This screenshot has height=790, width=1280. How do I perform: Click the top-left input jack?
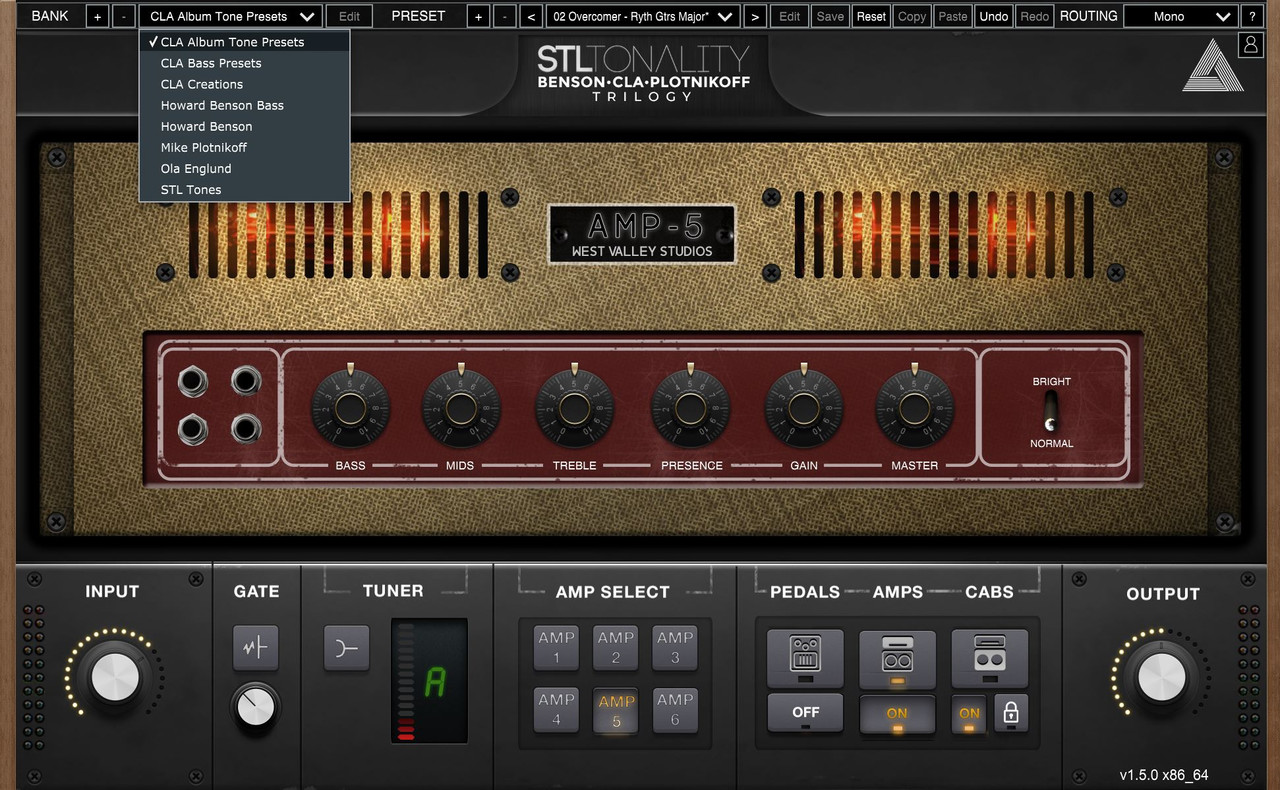pyautogui.click(x=192, y=381)
